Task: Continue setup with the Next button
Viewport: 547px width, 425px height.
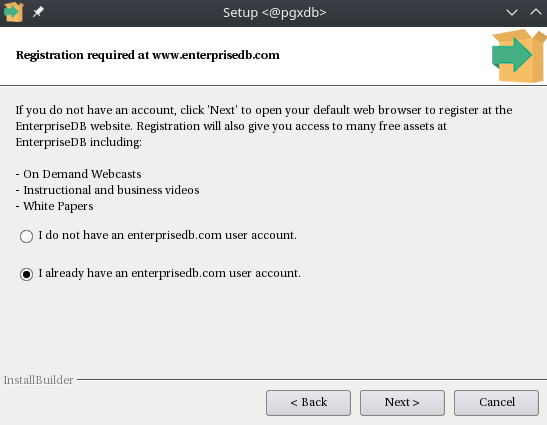Action: pyautogui.click(x=402, y=403)
